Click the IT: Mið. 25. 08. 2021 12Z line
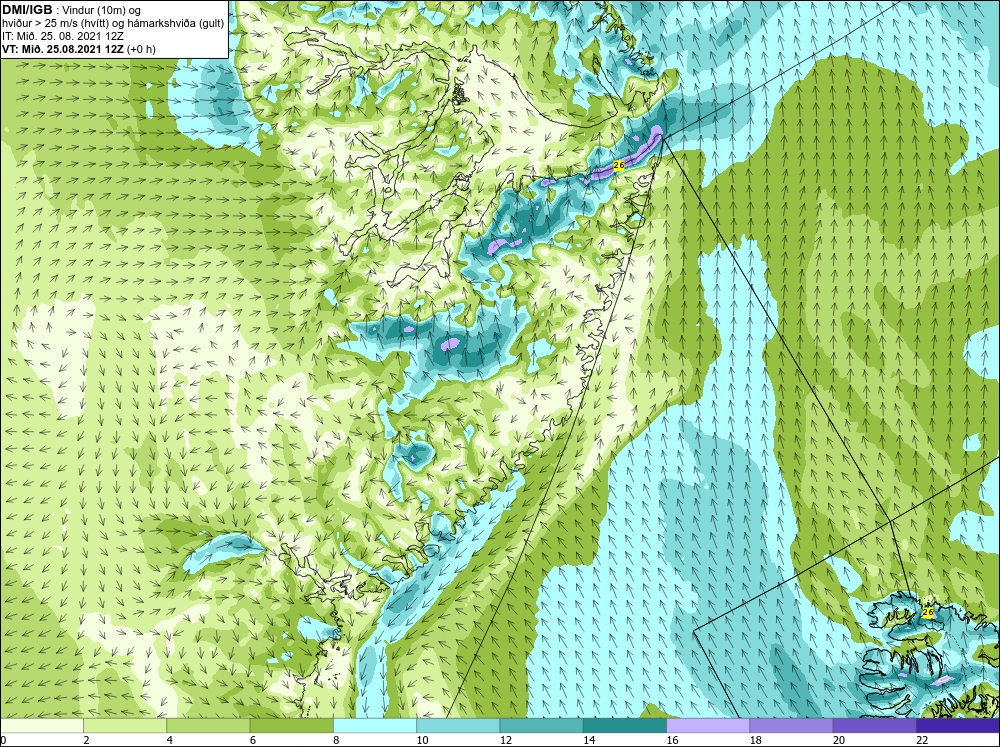Viewport: 1000px width, 747px height. pos(62,36)
